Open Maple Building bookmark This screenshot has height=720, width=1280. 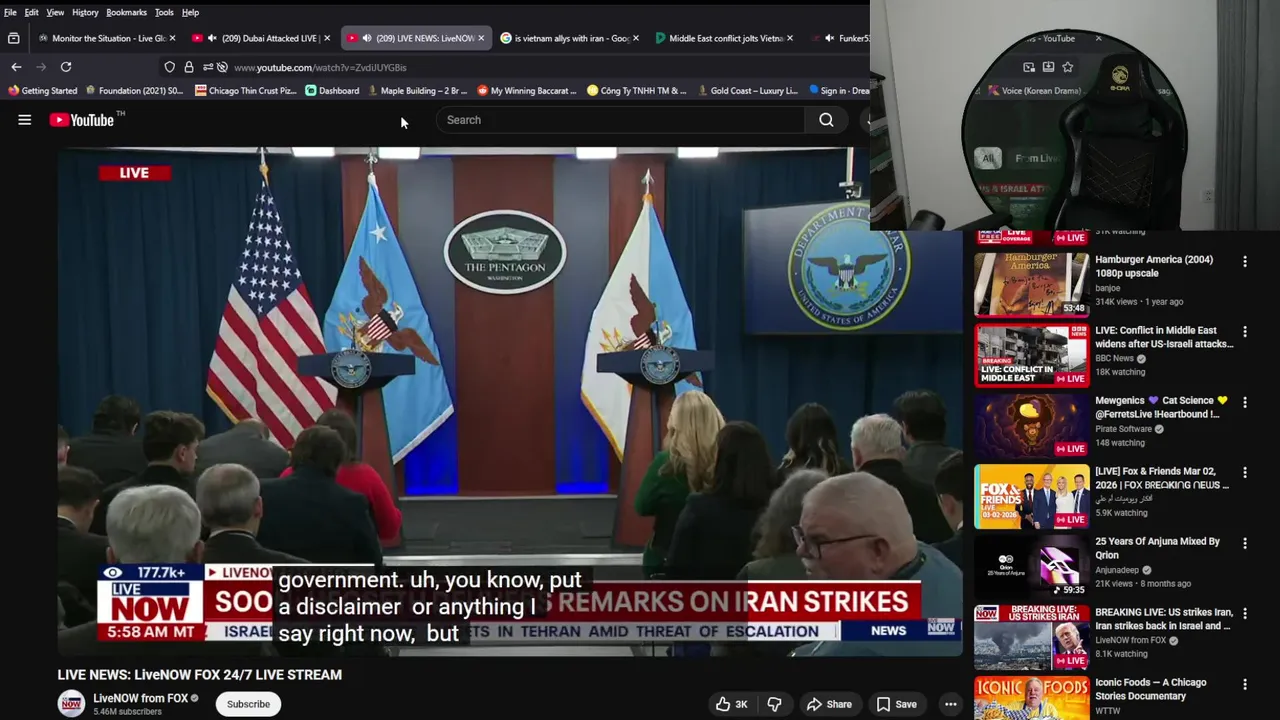tap(416, 91)
